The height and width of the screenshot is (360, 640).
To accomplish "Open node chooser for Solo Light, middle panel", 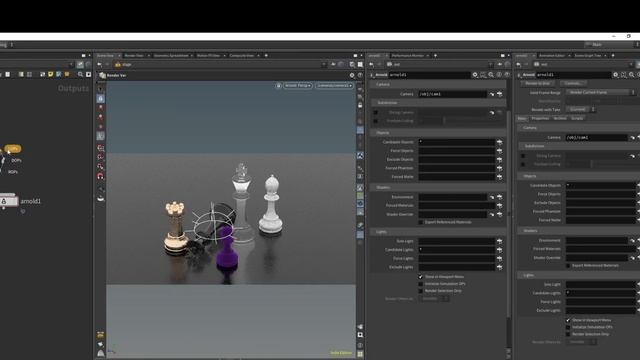I will click(499, 241).
